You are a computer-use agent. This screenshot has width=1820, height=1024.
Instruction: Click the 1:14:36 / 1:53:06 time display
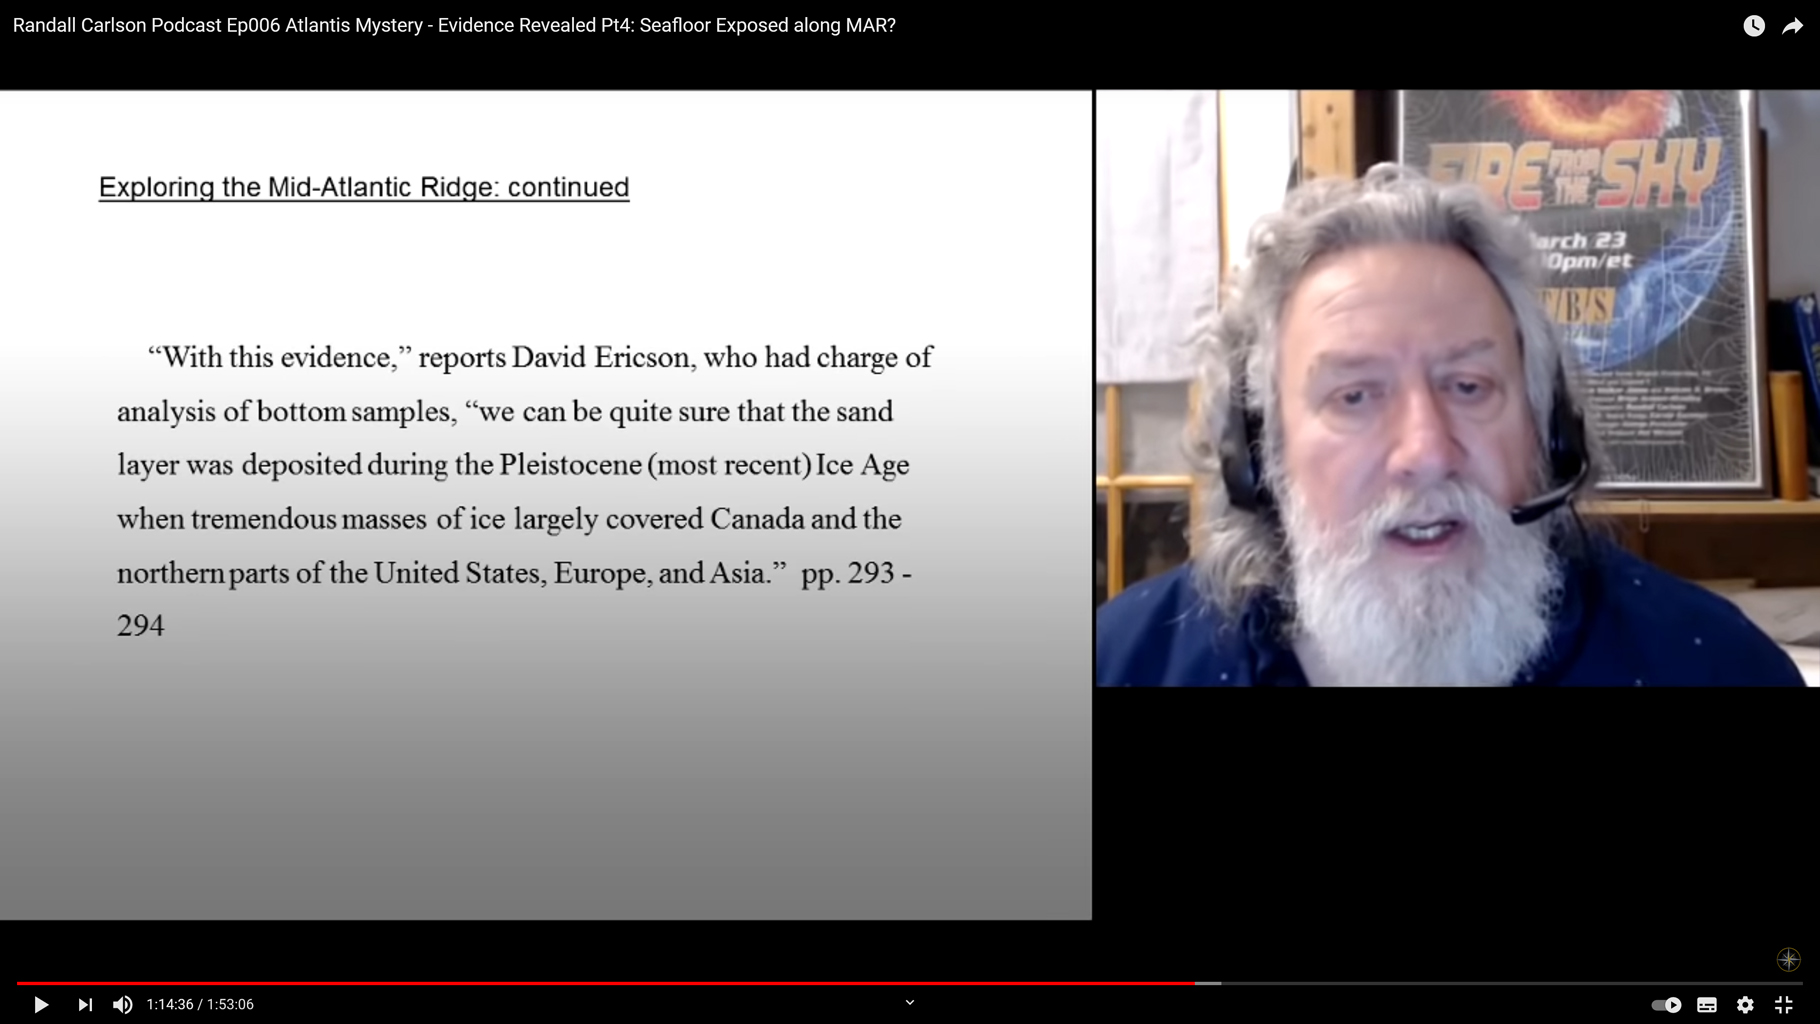pos(200,1004)
